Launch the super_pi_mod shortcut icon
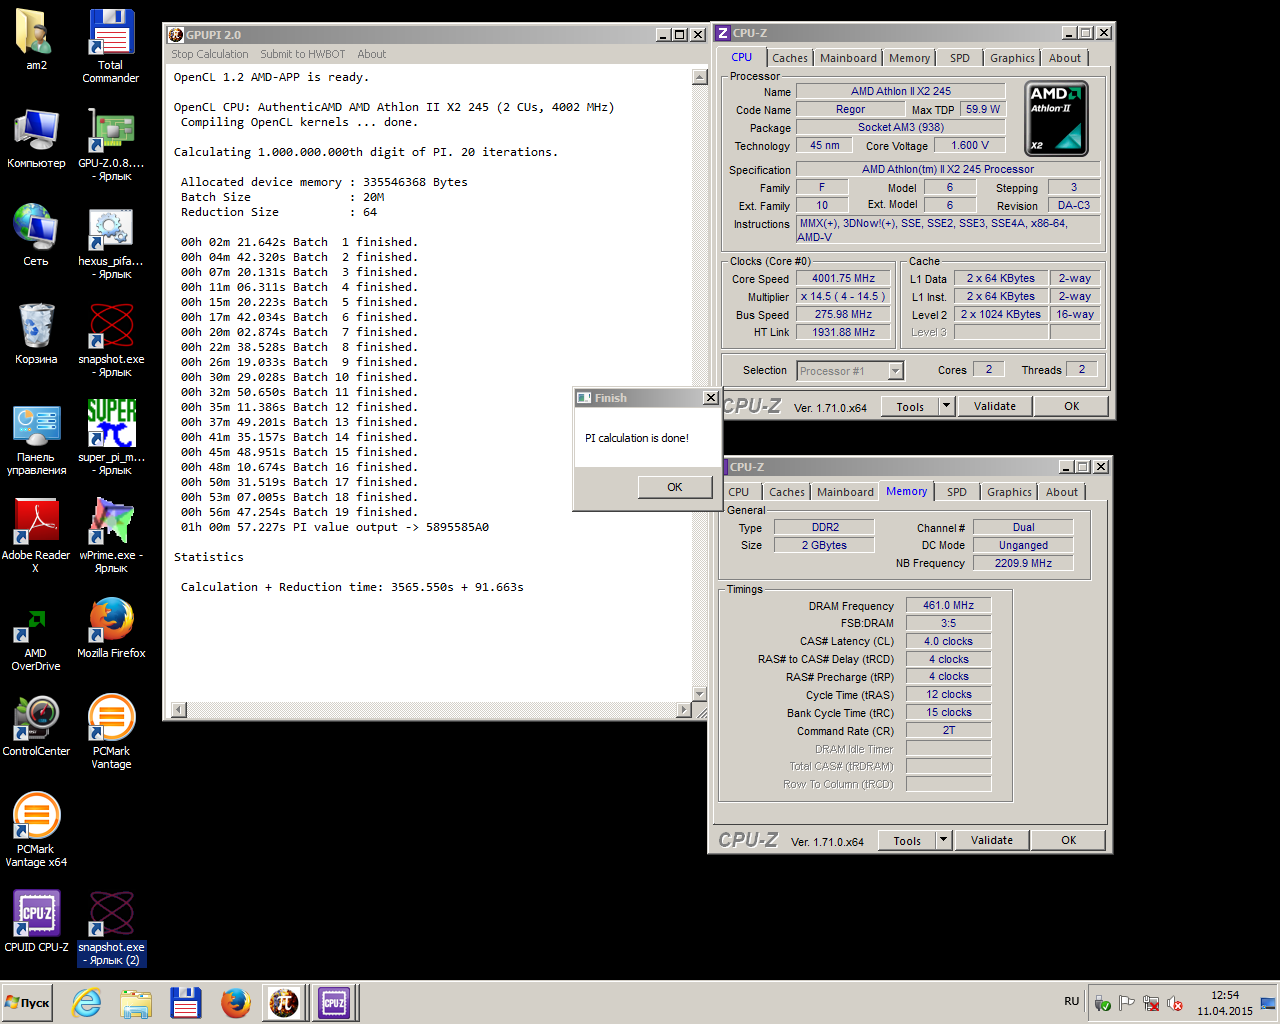The image size is (1280, 1024). [x=111, y=424]
